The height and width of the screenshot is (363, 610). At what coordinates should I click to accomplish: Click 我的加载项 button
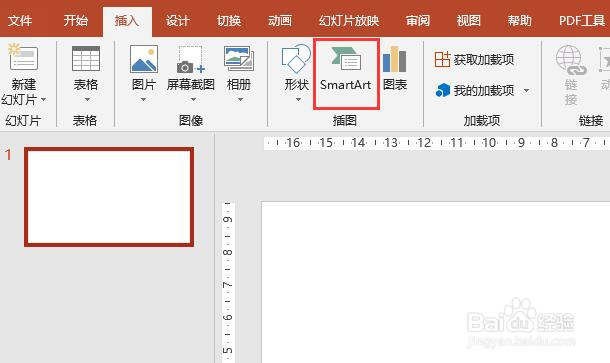click(x=475, y=91)
